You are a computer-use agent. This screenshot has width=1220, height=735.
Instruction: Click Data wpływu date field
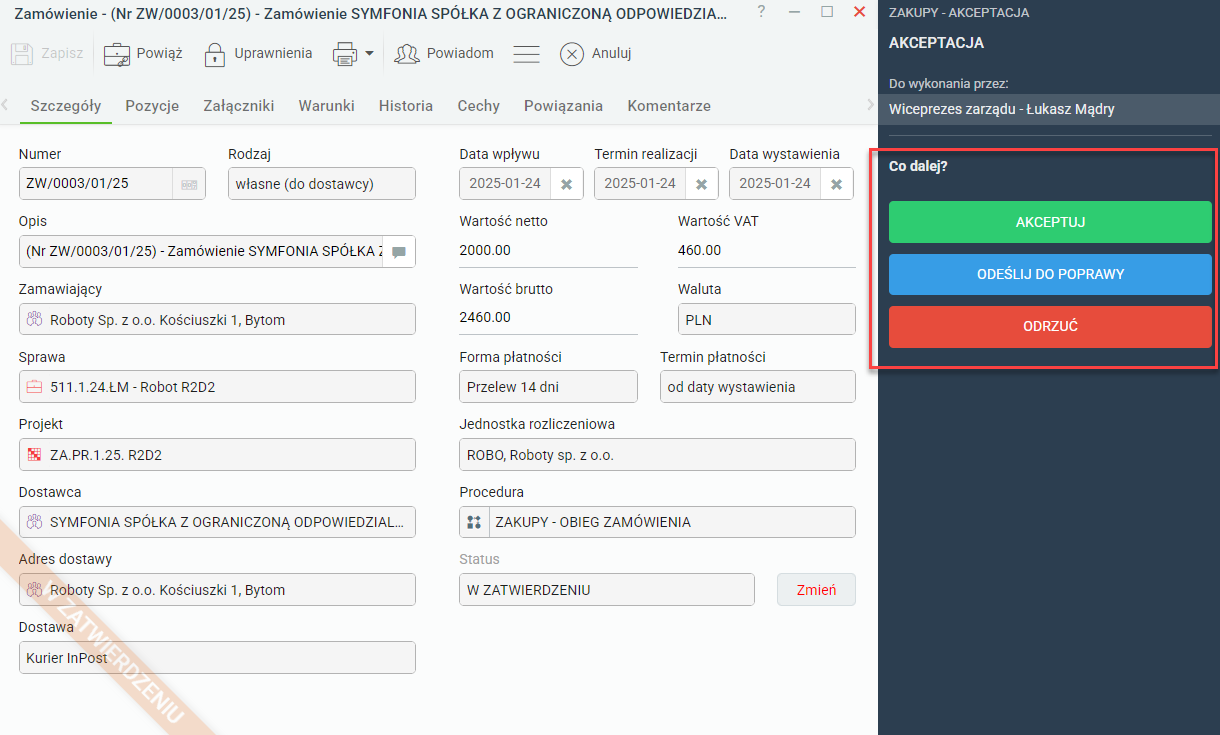point(505,184)
